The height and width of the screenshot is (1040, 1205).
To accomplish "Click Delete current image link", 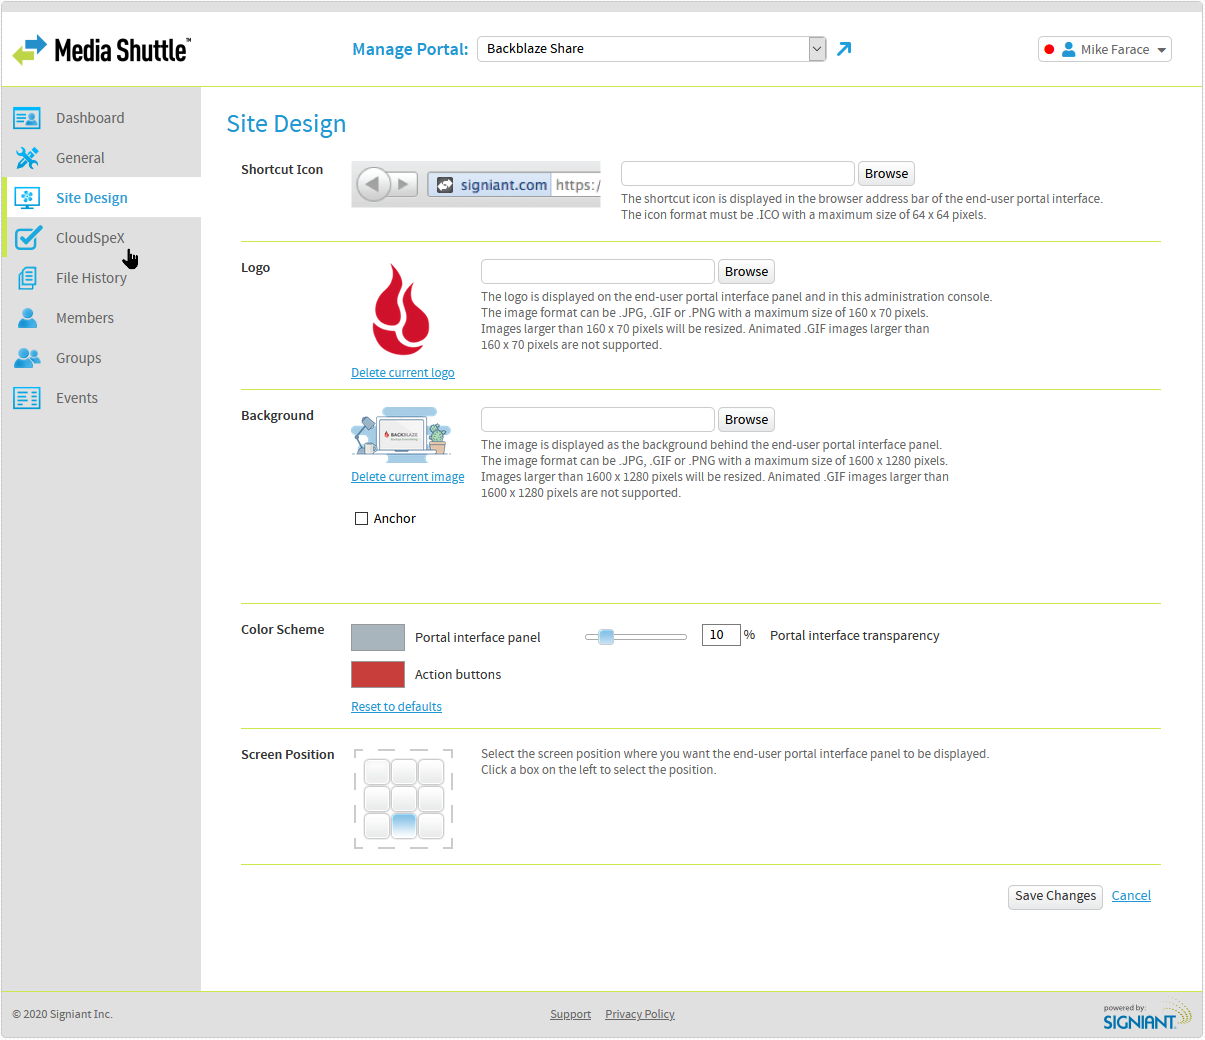I will pyautogui.click(x=408, y=477).
